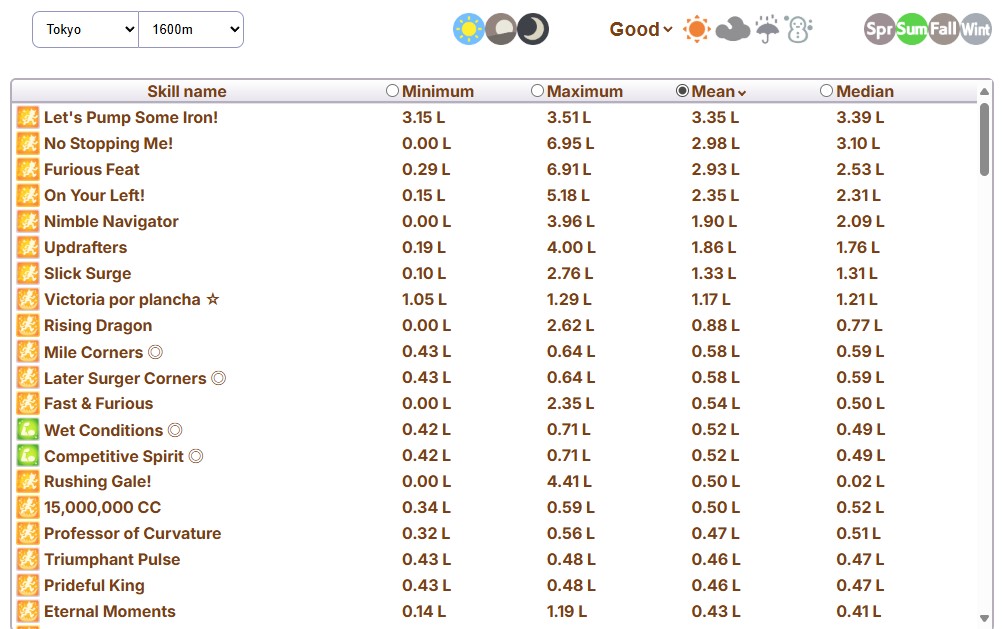Click the Mile Corners skill icon

coord(28,351)
